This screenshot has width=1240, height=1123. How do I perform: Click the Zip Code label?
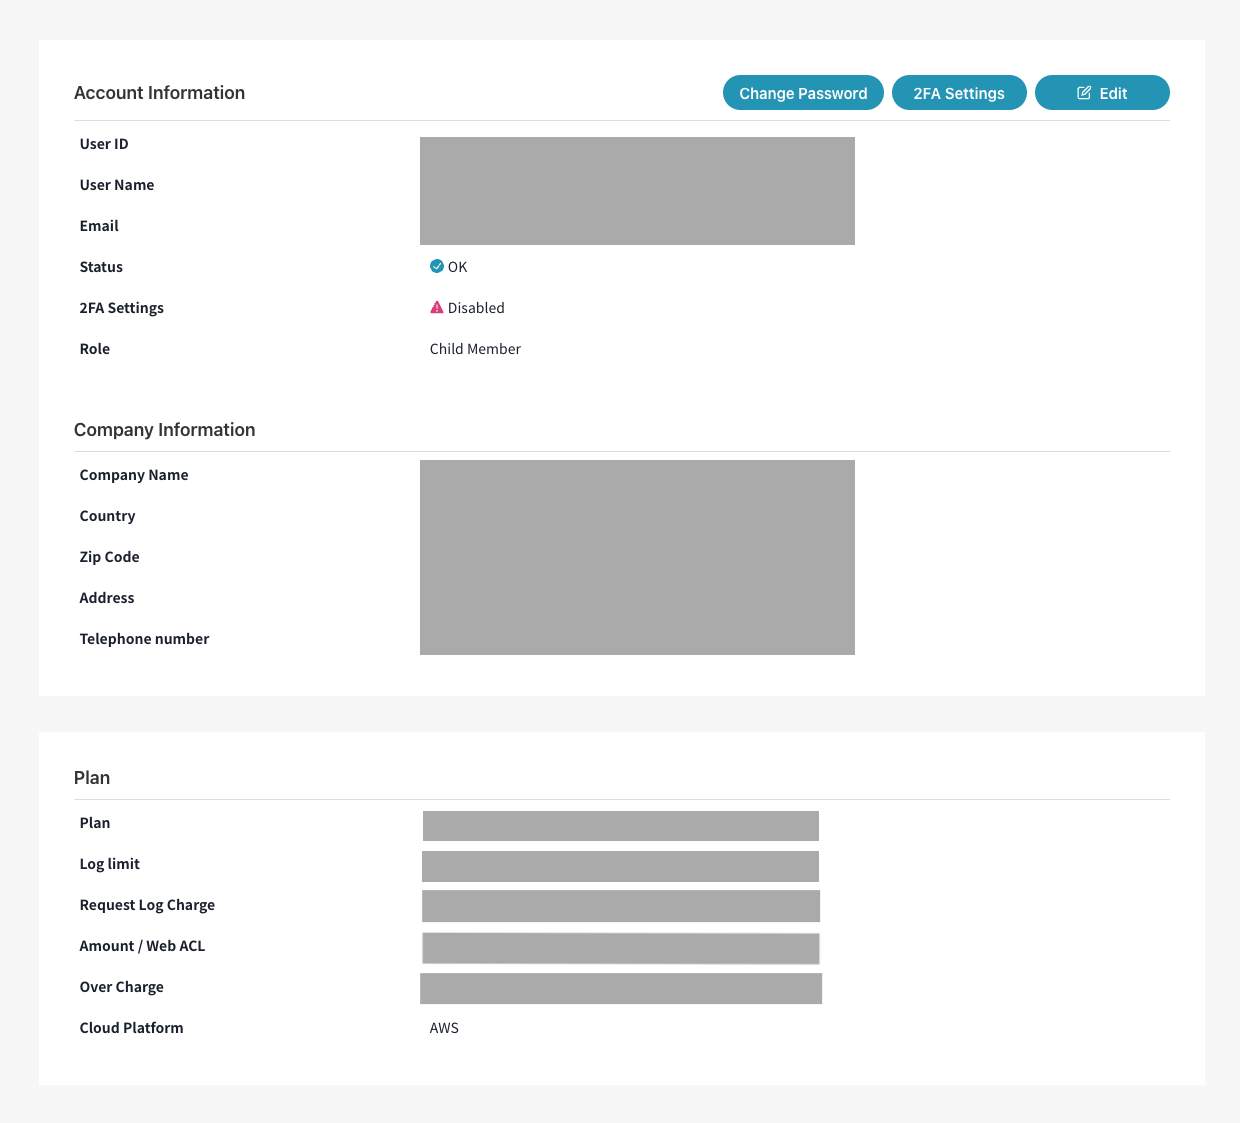coord(109,557)
